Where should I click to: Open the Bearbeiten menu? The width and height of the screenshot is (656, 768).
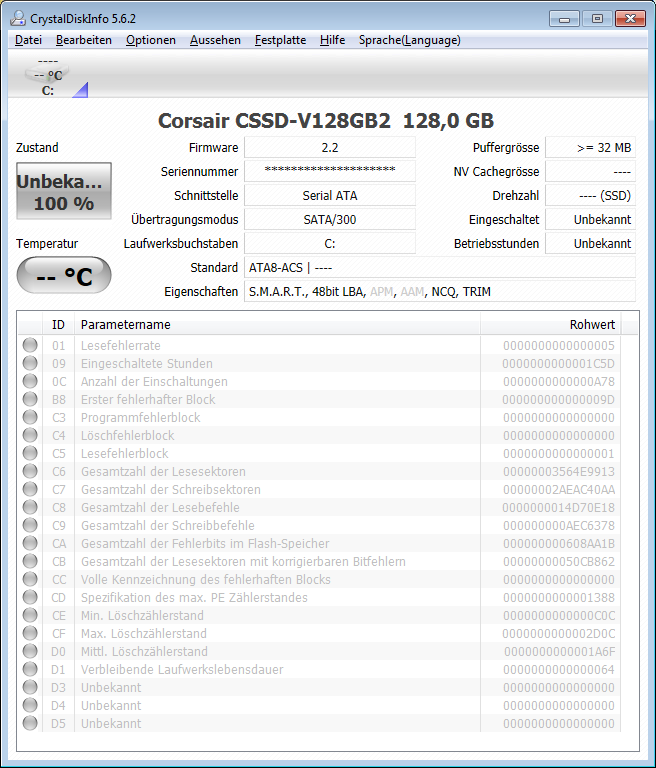84,40
